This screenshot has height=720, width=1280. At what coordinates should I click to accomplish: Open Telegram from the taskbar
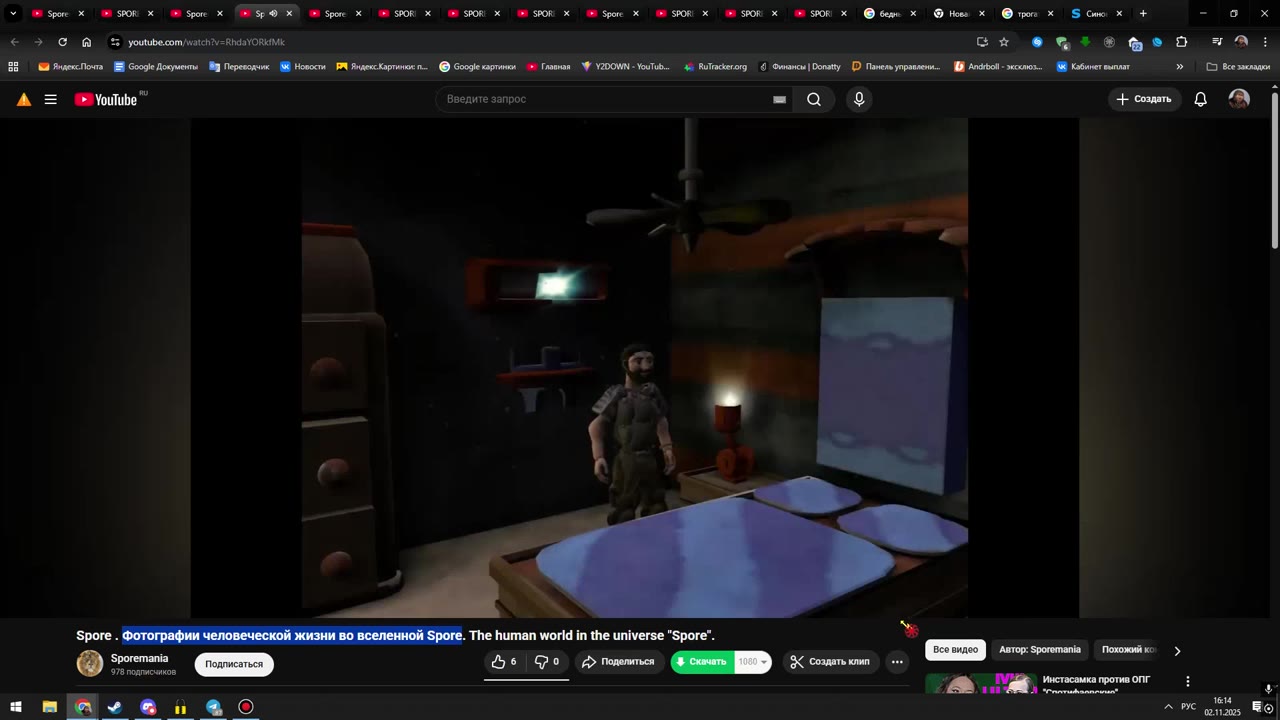click(213, 707)
